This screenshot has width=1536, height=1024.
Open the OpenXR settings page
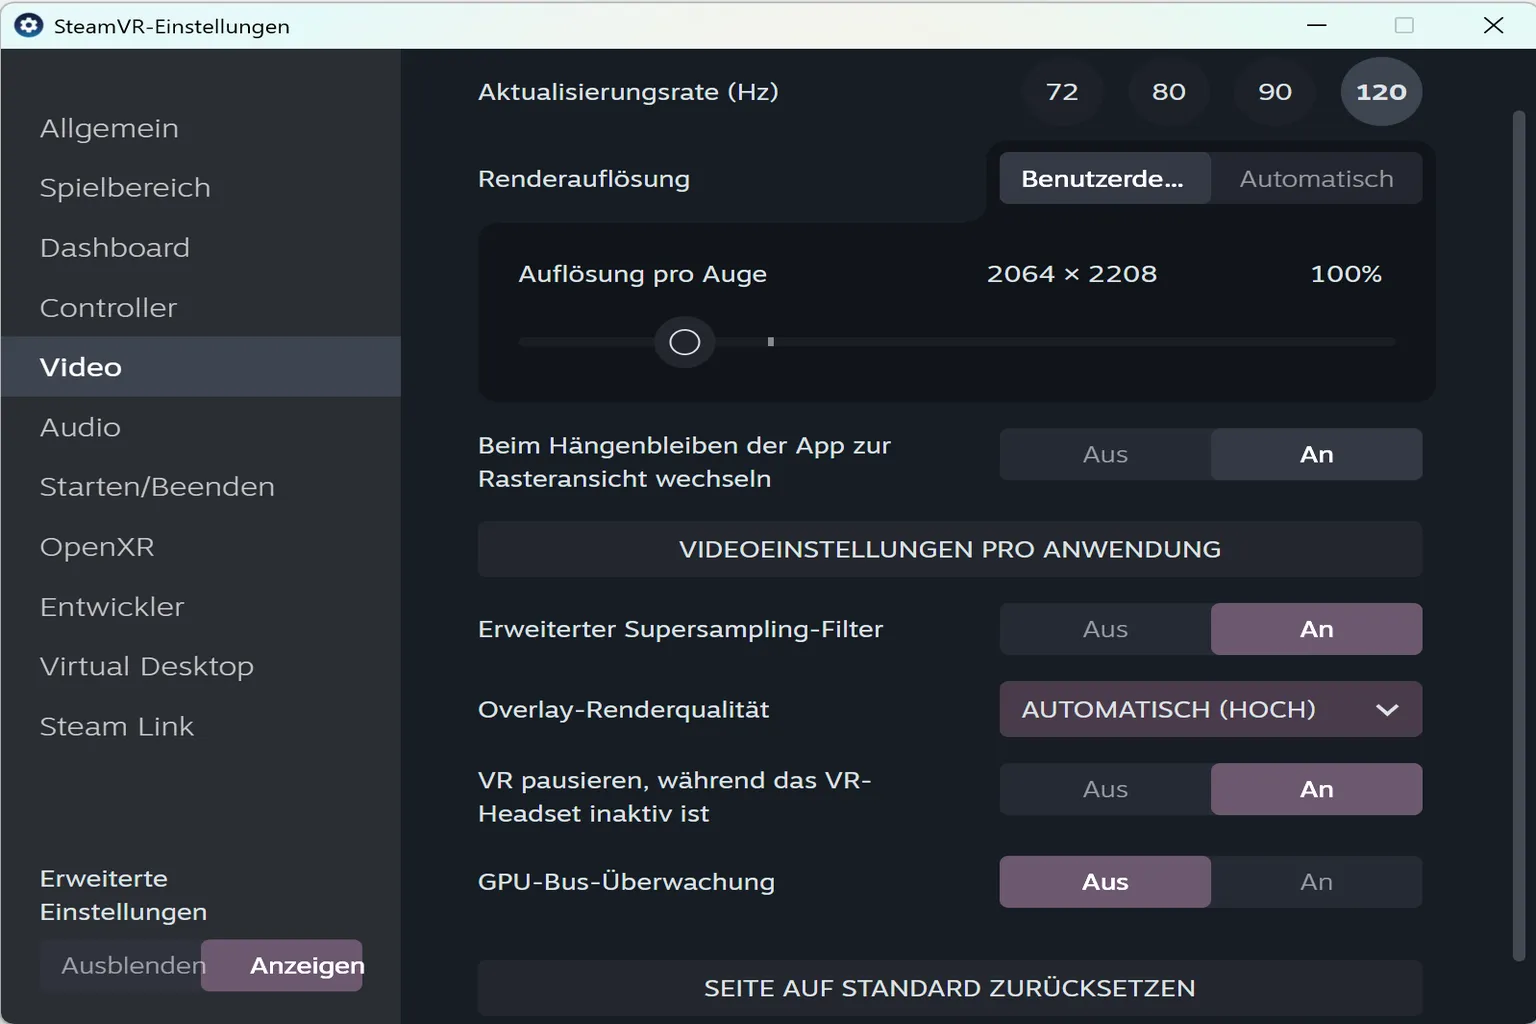point(200,547)
